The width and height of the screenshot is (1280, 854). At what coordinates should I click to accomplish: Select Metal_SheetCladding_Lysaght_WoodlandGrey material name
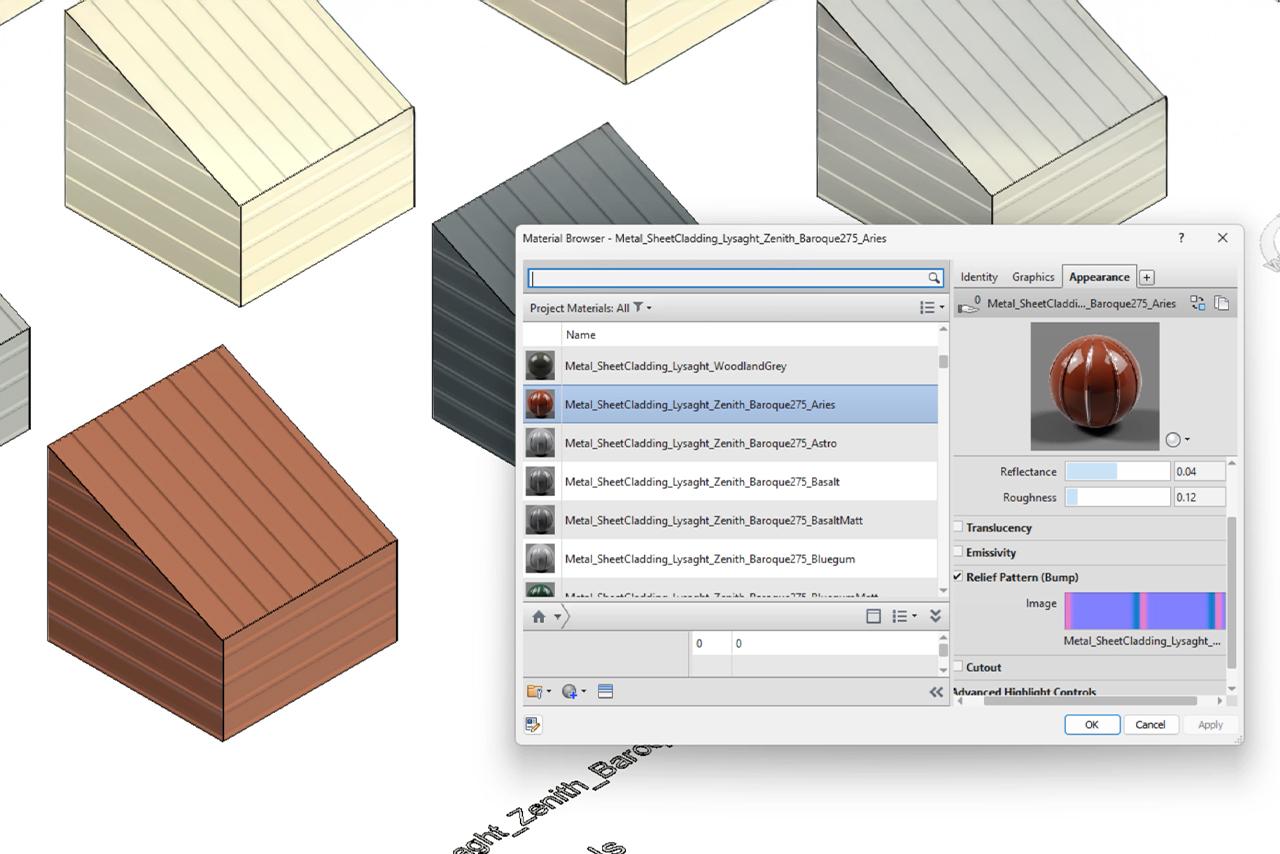click(x=675, y=366)
